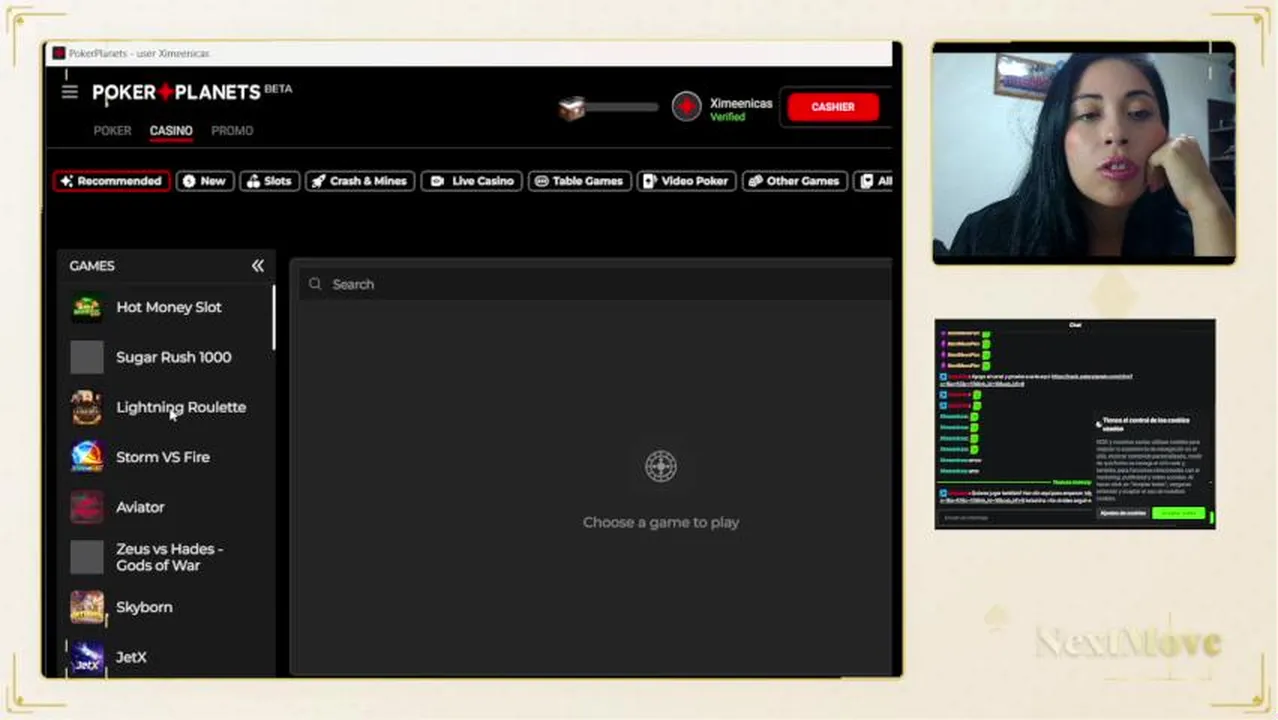The image size is (1278, 720).
Task: Open Storm VS Fire from list
Action: coord(163,457)
